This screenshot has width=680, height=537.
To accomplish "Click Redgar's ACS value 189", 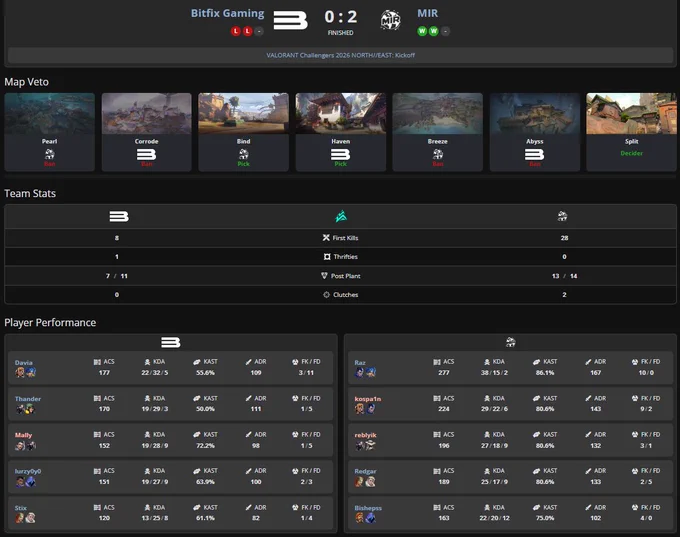I will coord(444,481).
